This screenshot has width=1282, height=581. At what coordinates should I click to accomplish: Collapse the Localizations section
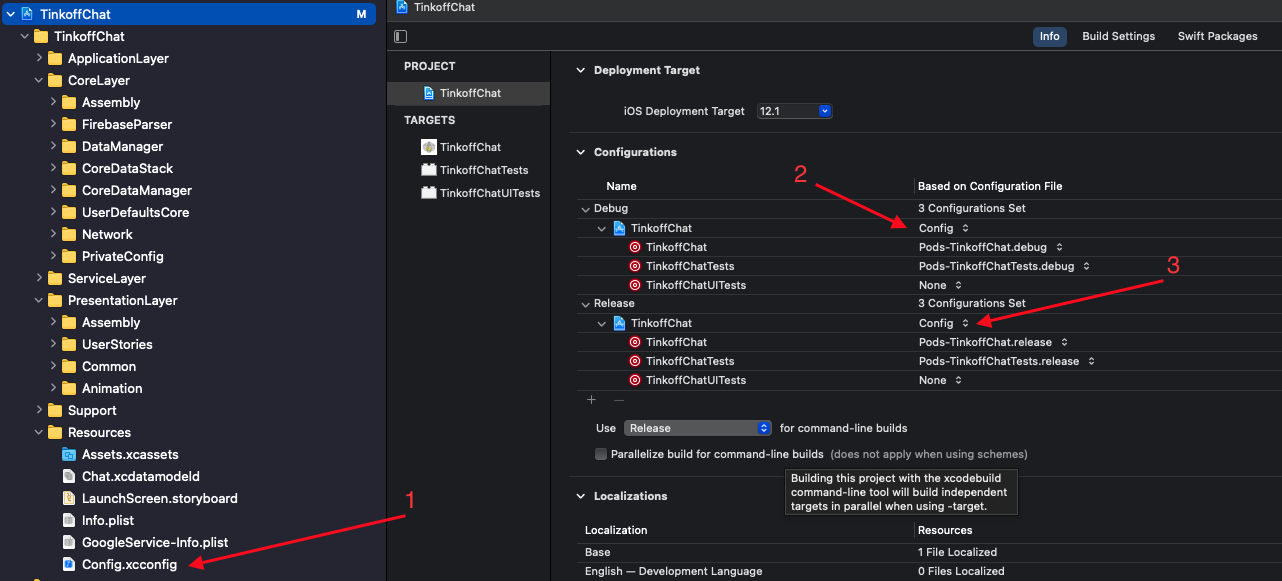pyautogui.click(x=580, y=496)
